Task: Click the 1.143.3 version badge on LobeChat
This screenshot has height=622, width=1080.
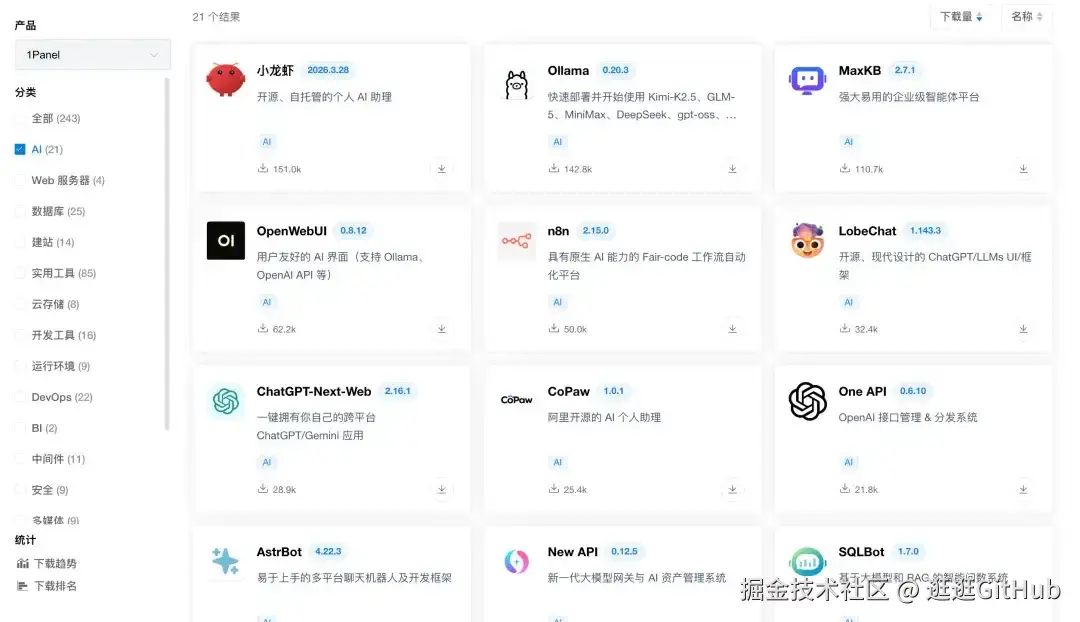Action: [925, 231]
